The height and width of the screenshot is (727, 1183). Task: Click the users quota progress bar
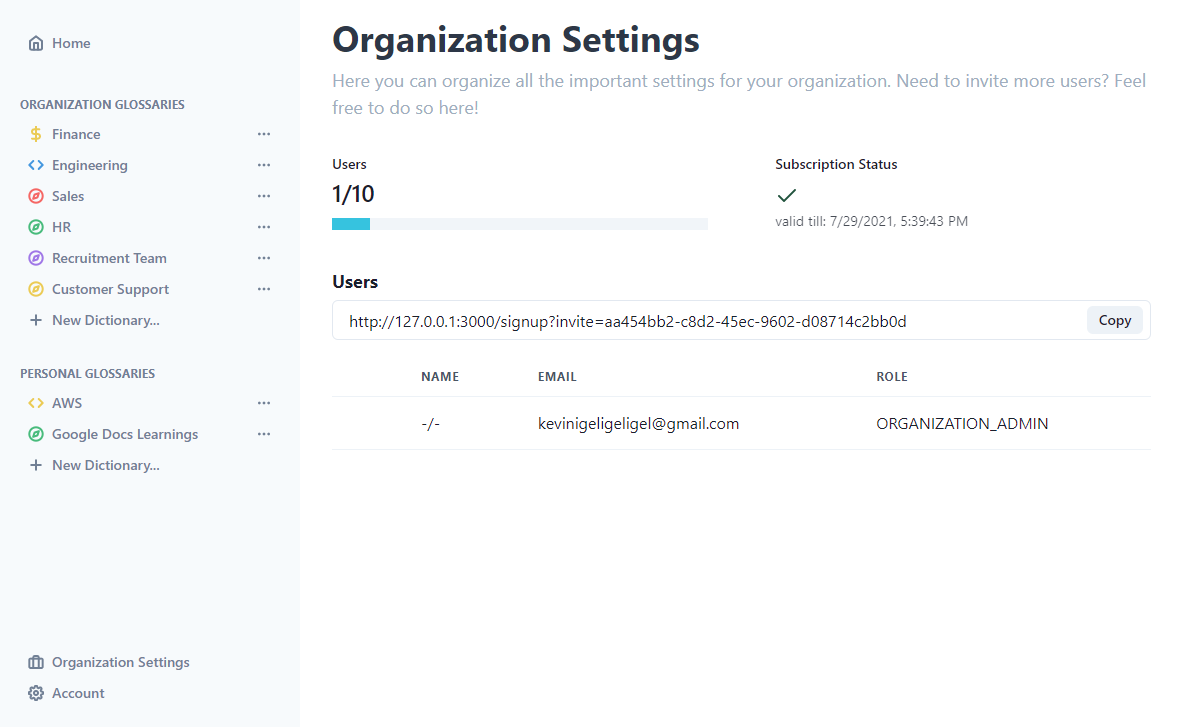coord(519,224)
